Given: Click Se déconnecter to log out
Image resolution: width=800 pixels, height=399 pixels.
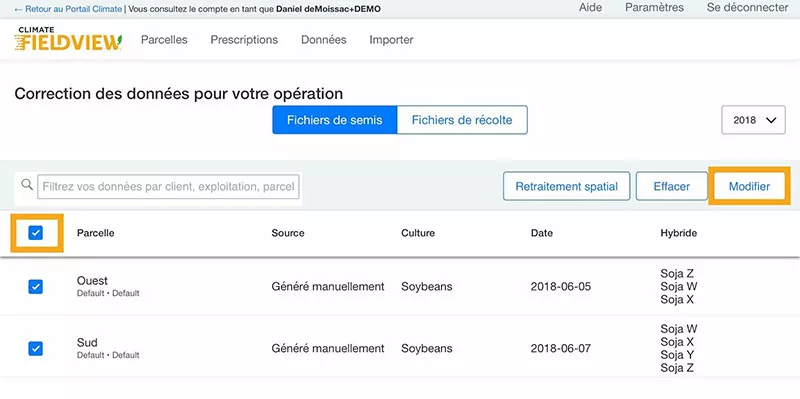Looking at the screenshot, I should 747,8.
